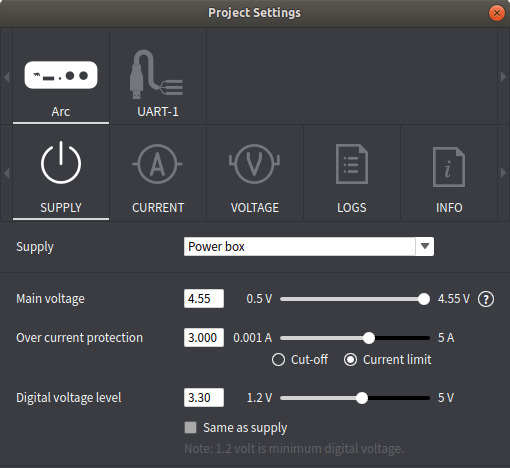This screenshot has height=468, width=510.
Task: Show next settings tabs with right arrow
Action: click(503, 173)
